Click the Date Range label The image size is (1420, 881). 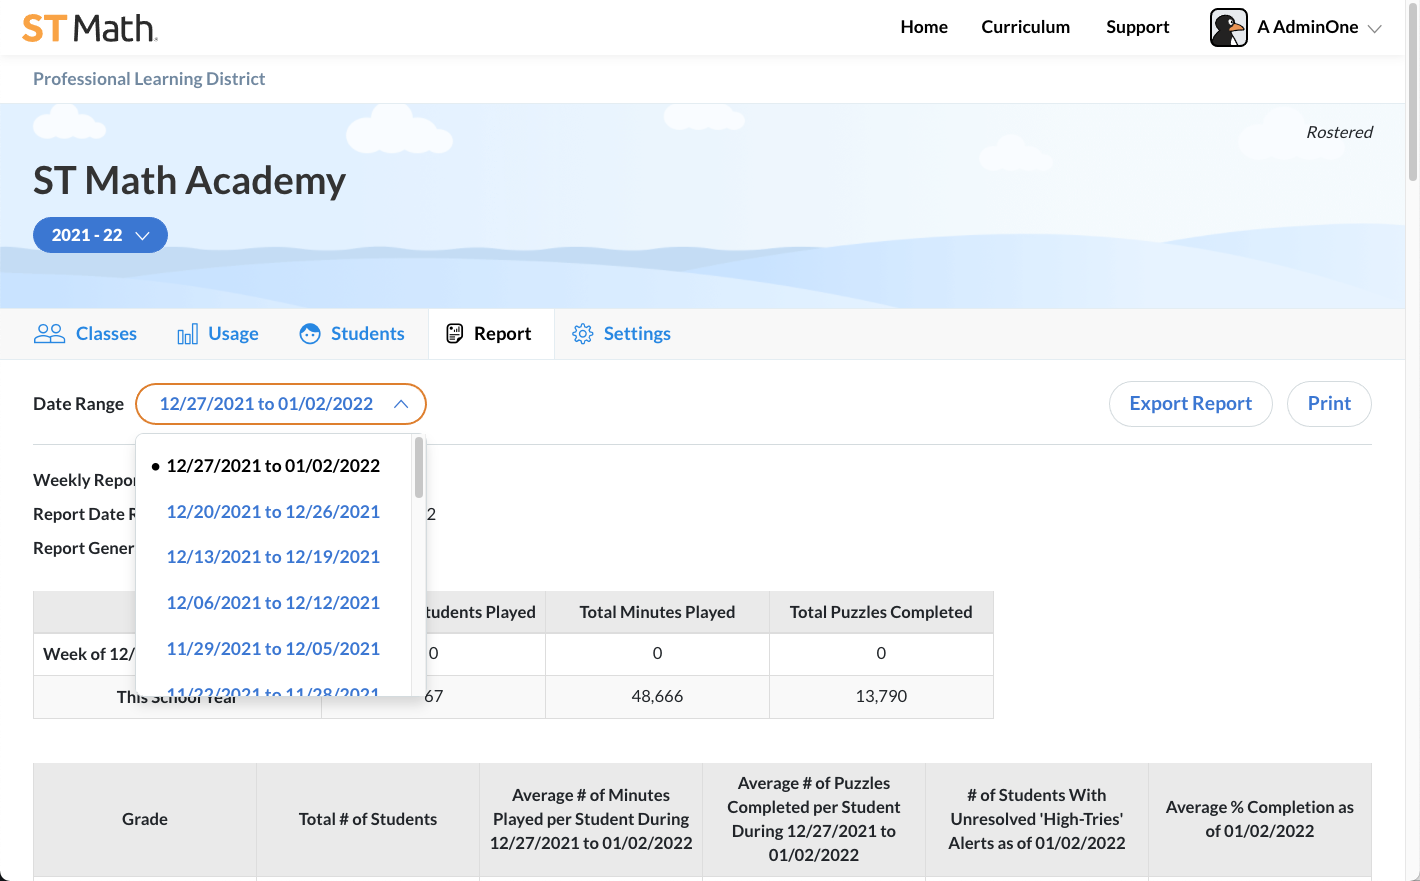[x=78, y=404]
